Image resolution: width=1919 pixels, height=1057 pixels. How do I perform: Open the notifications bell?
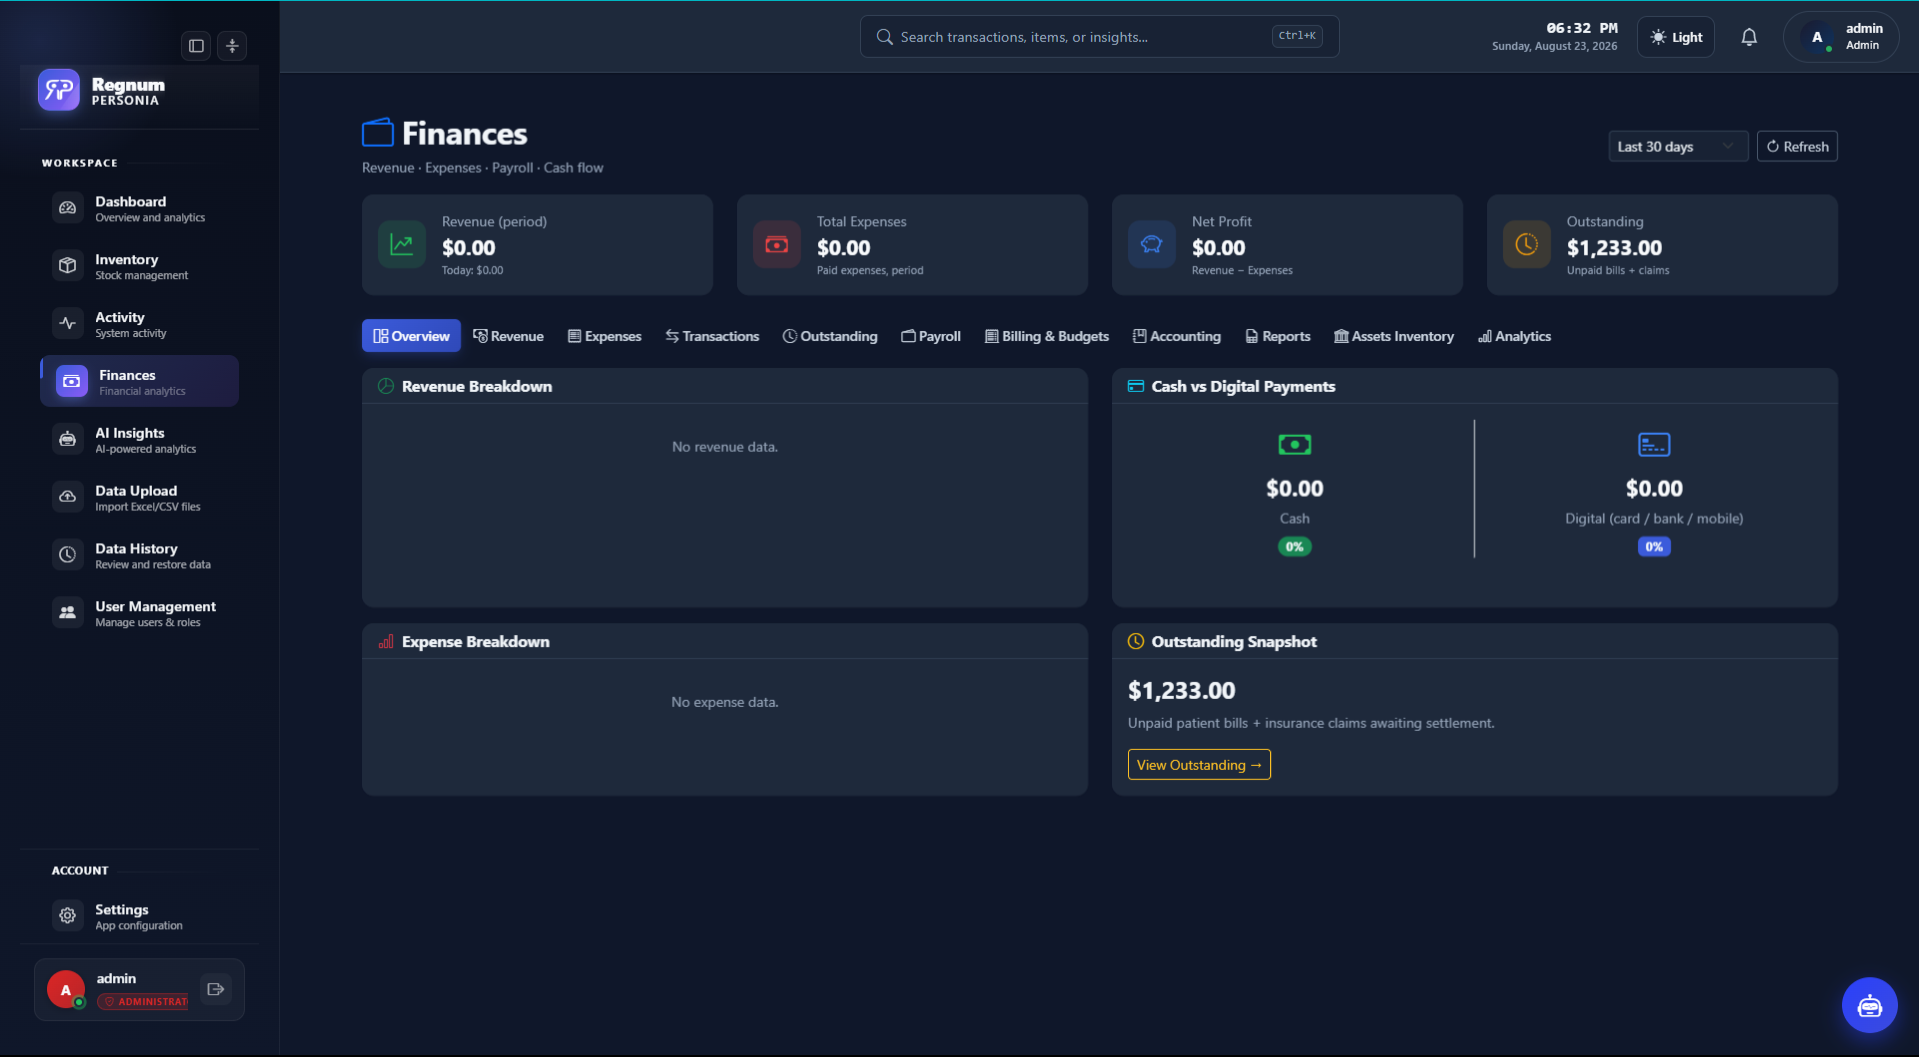(x=1749, y=37)
